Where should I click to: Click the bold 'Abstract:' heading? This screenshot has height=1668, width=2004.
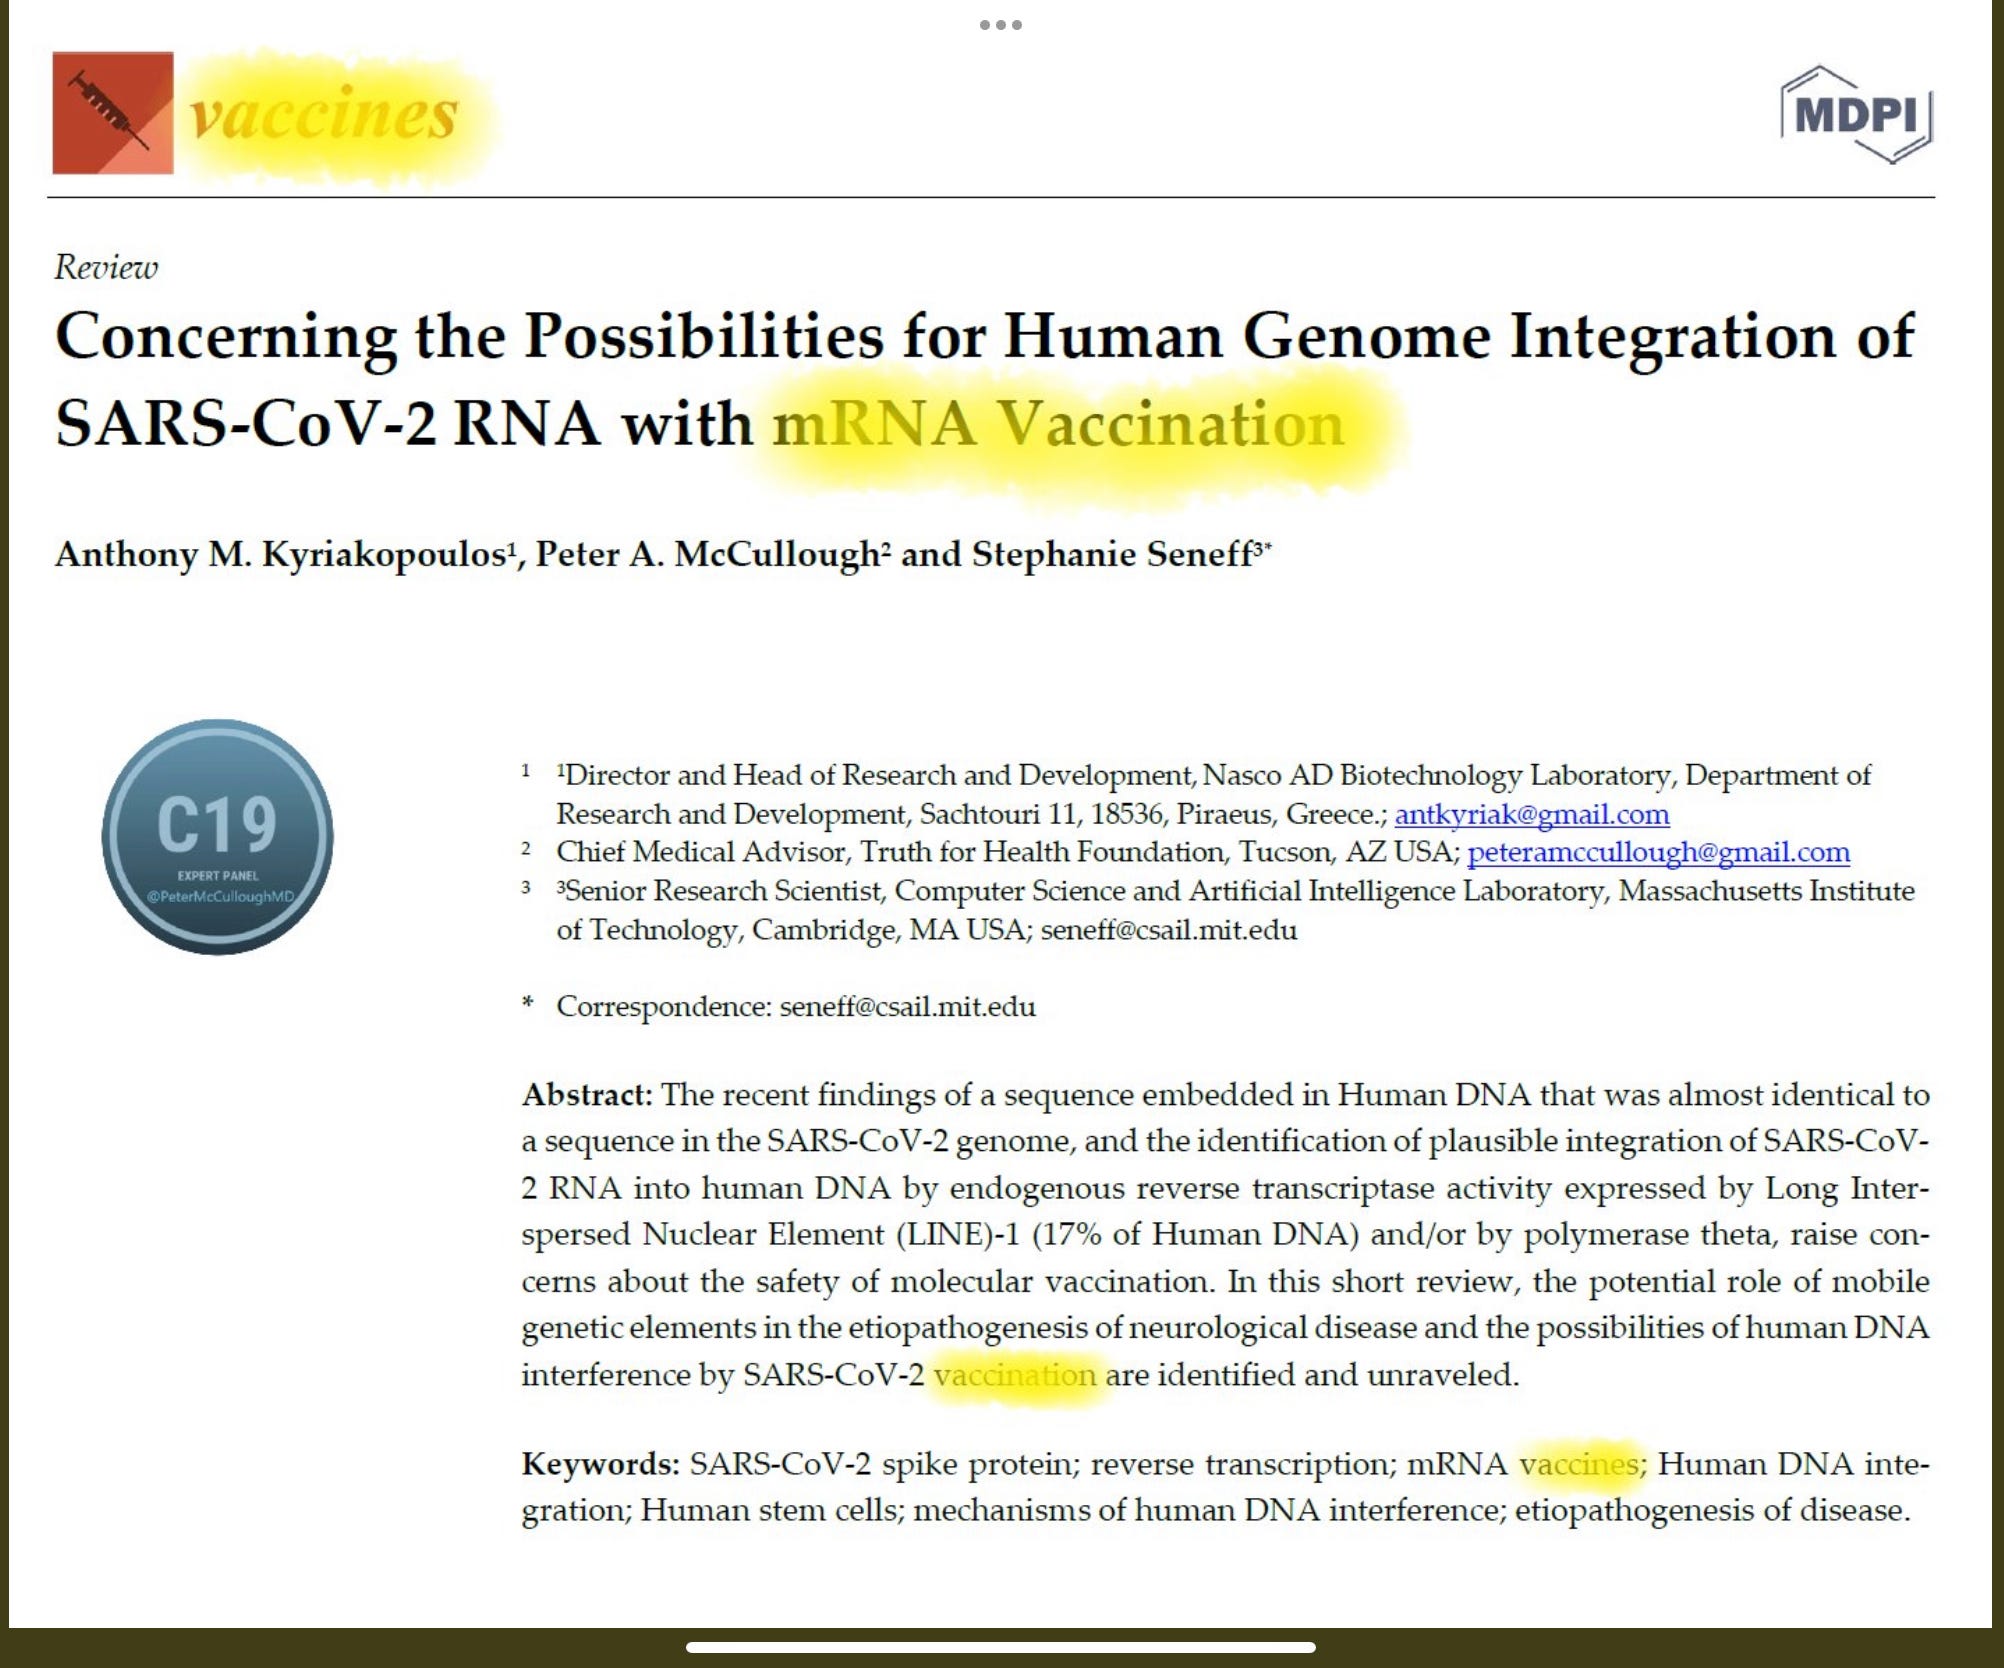click(587, 1095)
